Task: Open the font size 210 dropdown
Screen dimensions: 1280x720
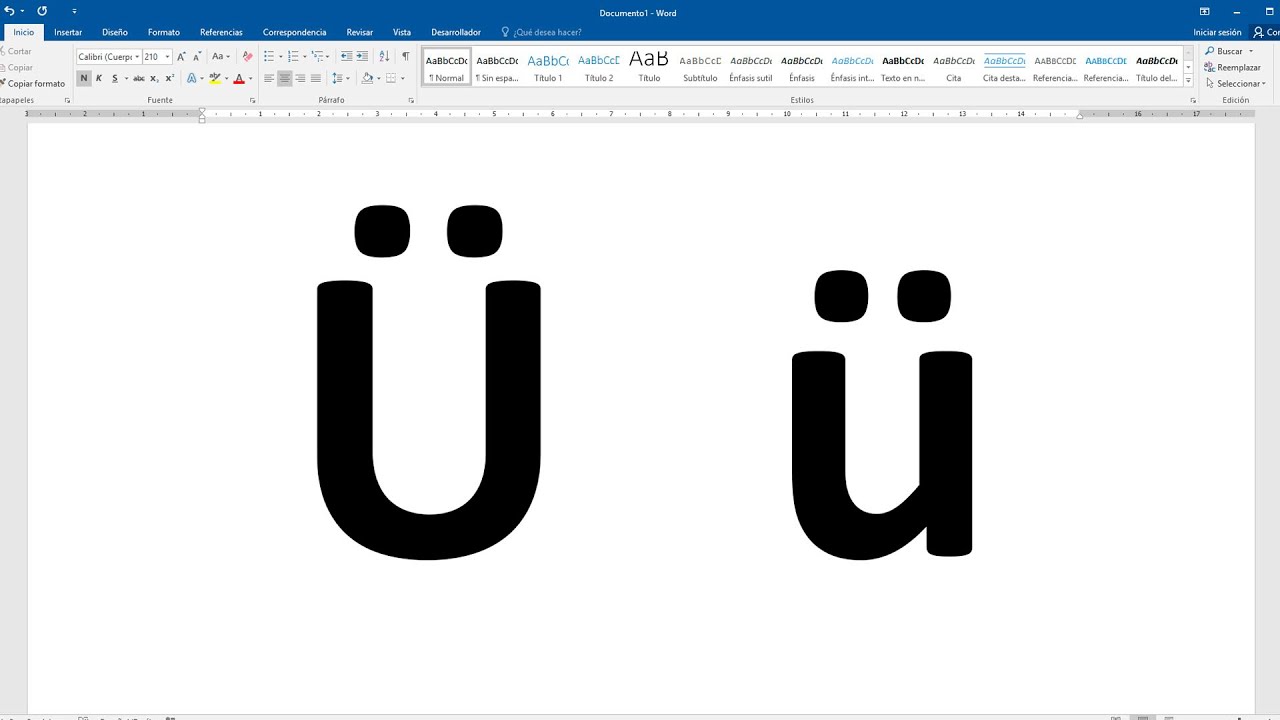Action: pyautogui.click(x=167, y=57)
